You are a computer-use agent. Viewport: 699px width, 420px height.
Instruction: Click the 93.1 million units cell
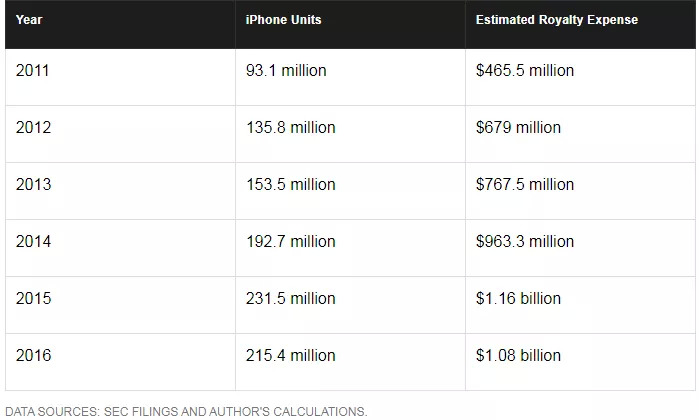coord(286,71)
